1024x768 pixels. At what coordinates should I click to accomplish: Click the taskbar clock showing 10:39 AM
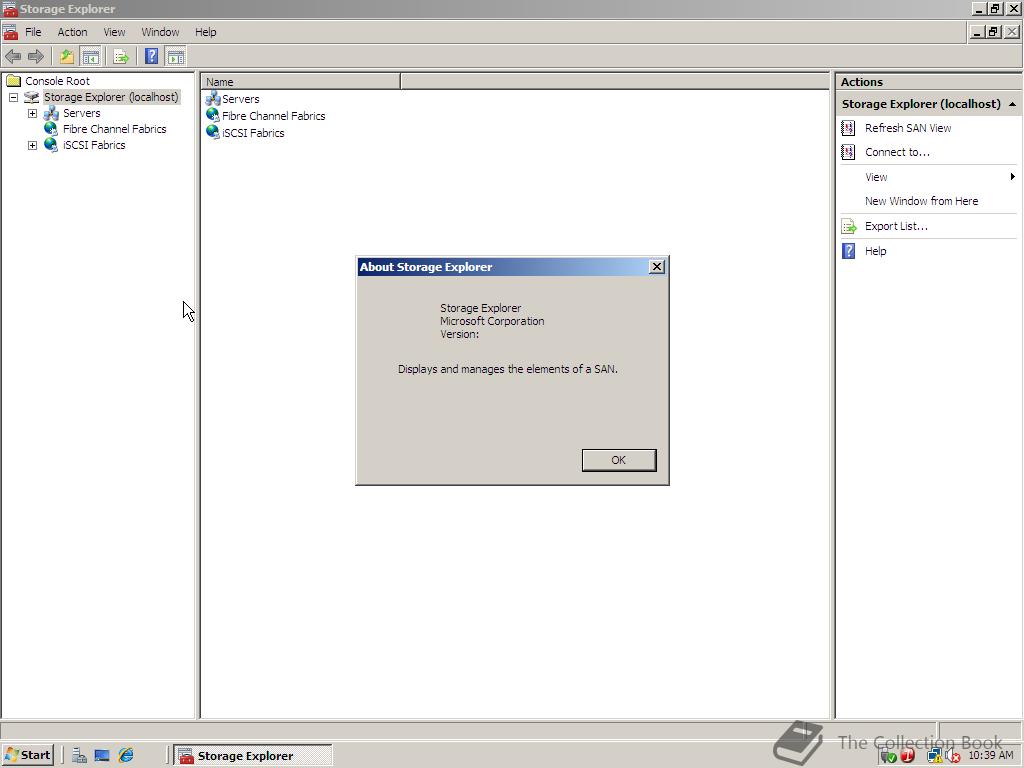990,756
